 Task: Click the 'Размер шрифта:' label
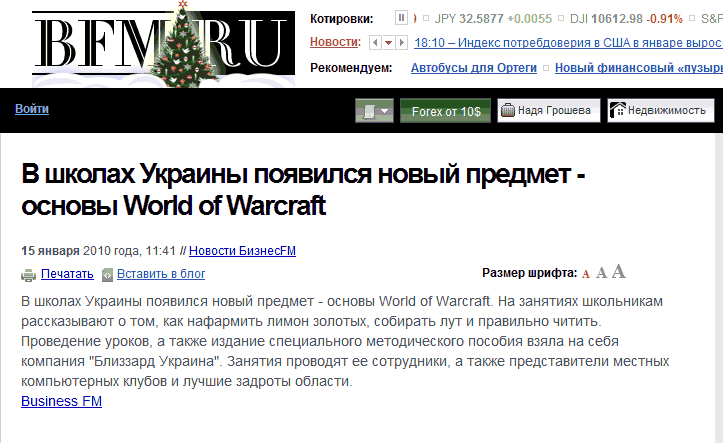(529, 273)
